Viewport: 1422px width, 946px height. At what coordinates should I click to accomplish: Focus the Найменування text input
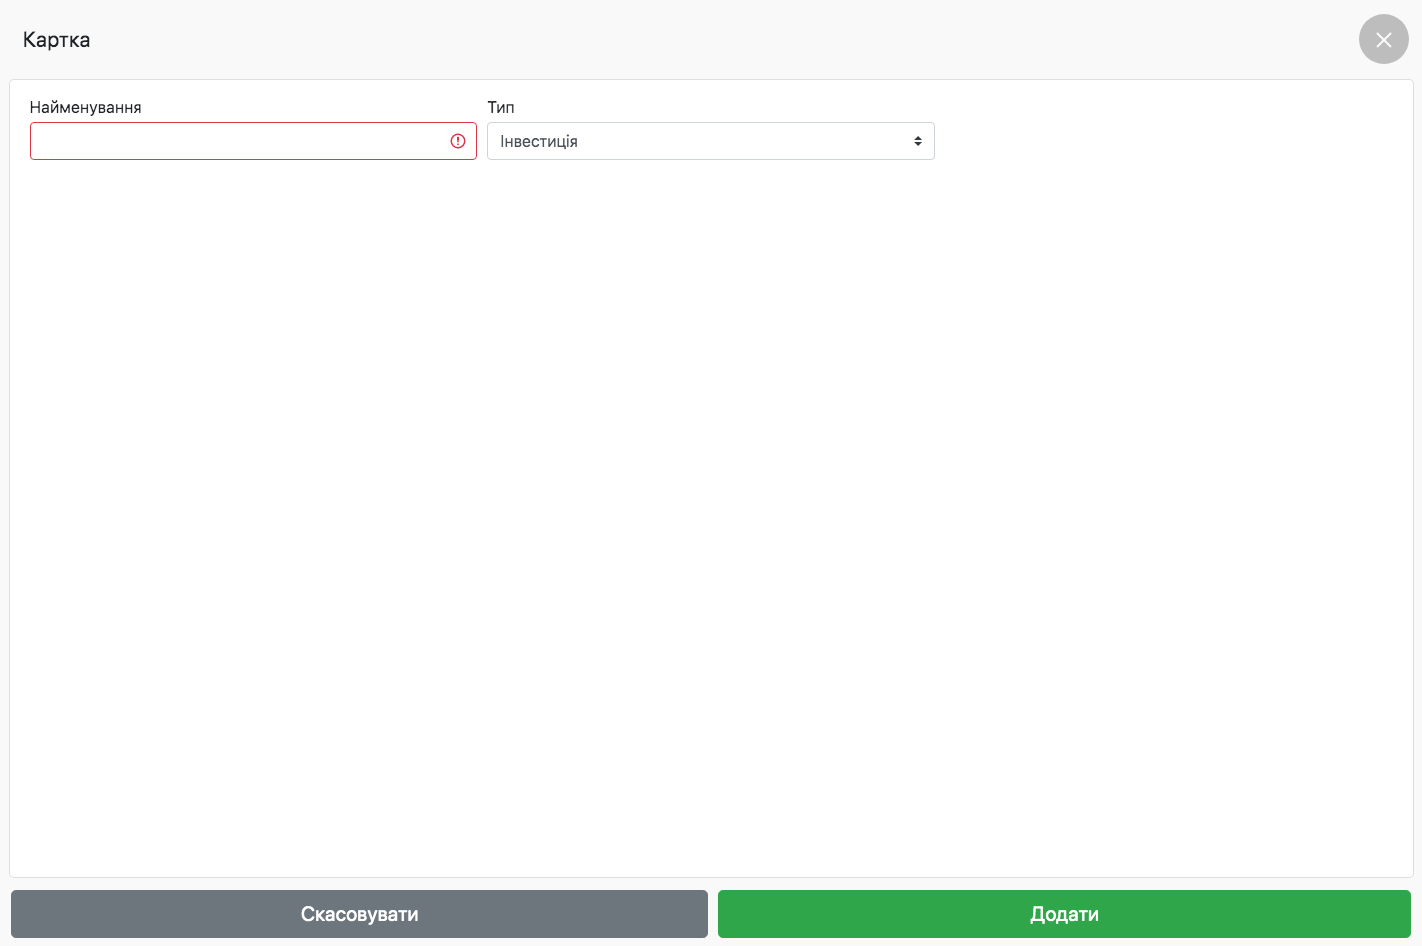click(x=238, y=141)
